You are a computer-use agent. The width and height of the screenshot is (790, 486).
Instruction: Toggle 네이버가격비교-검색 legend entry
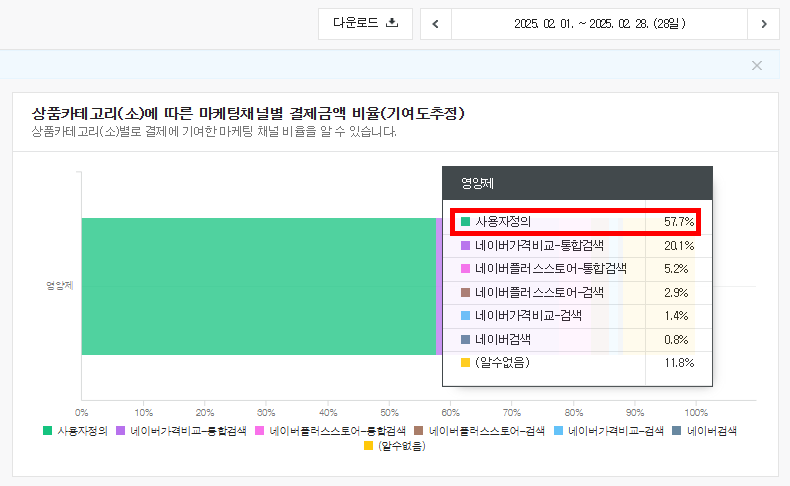[609, 431]
